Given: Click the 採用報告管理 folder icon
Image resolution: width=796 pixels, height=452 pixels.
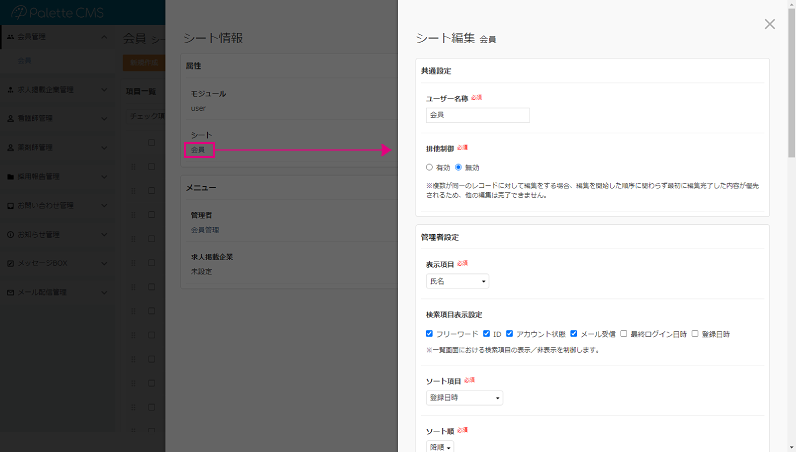Looking at the screenshot, I should pyautogui.click(x=11, y=177).
